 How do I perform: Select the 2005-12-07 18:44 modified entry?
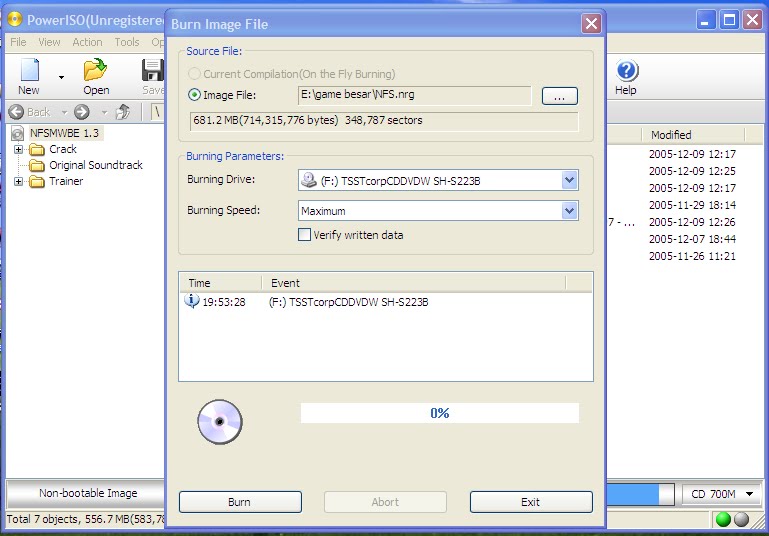click(692, 239)
